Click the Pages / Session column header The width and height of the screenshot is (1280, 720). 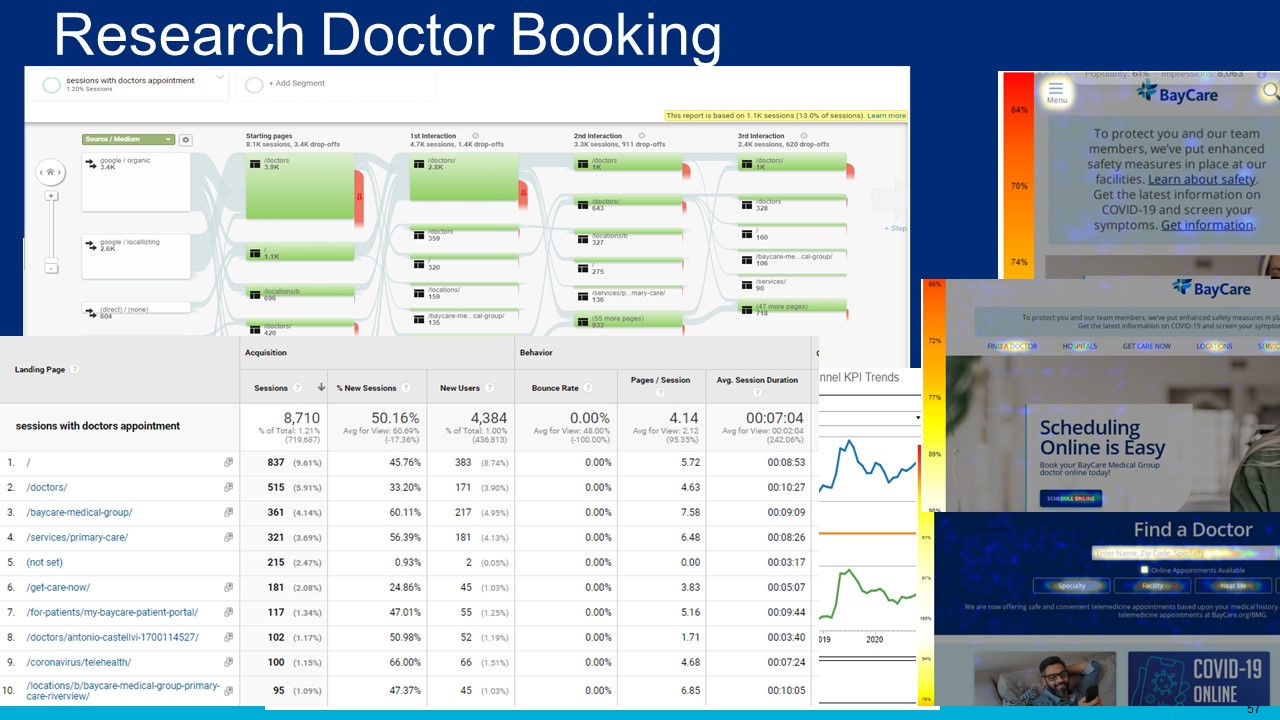(661, 380)
